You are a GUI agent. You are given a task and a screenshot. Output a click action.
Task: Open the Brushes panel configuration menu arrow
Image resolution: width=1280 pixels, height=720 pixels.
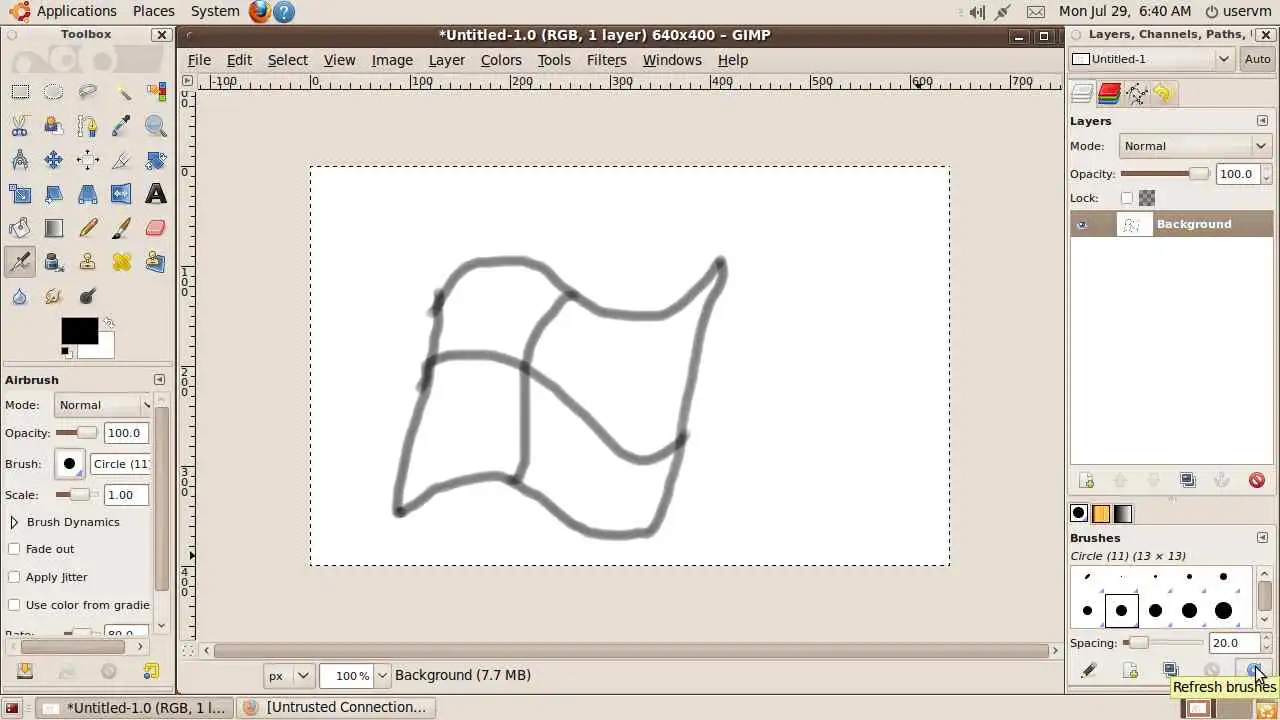pyautogui.click(x=1262, y=538)
